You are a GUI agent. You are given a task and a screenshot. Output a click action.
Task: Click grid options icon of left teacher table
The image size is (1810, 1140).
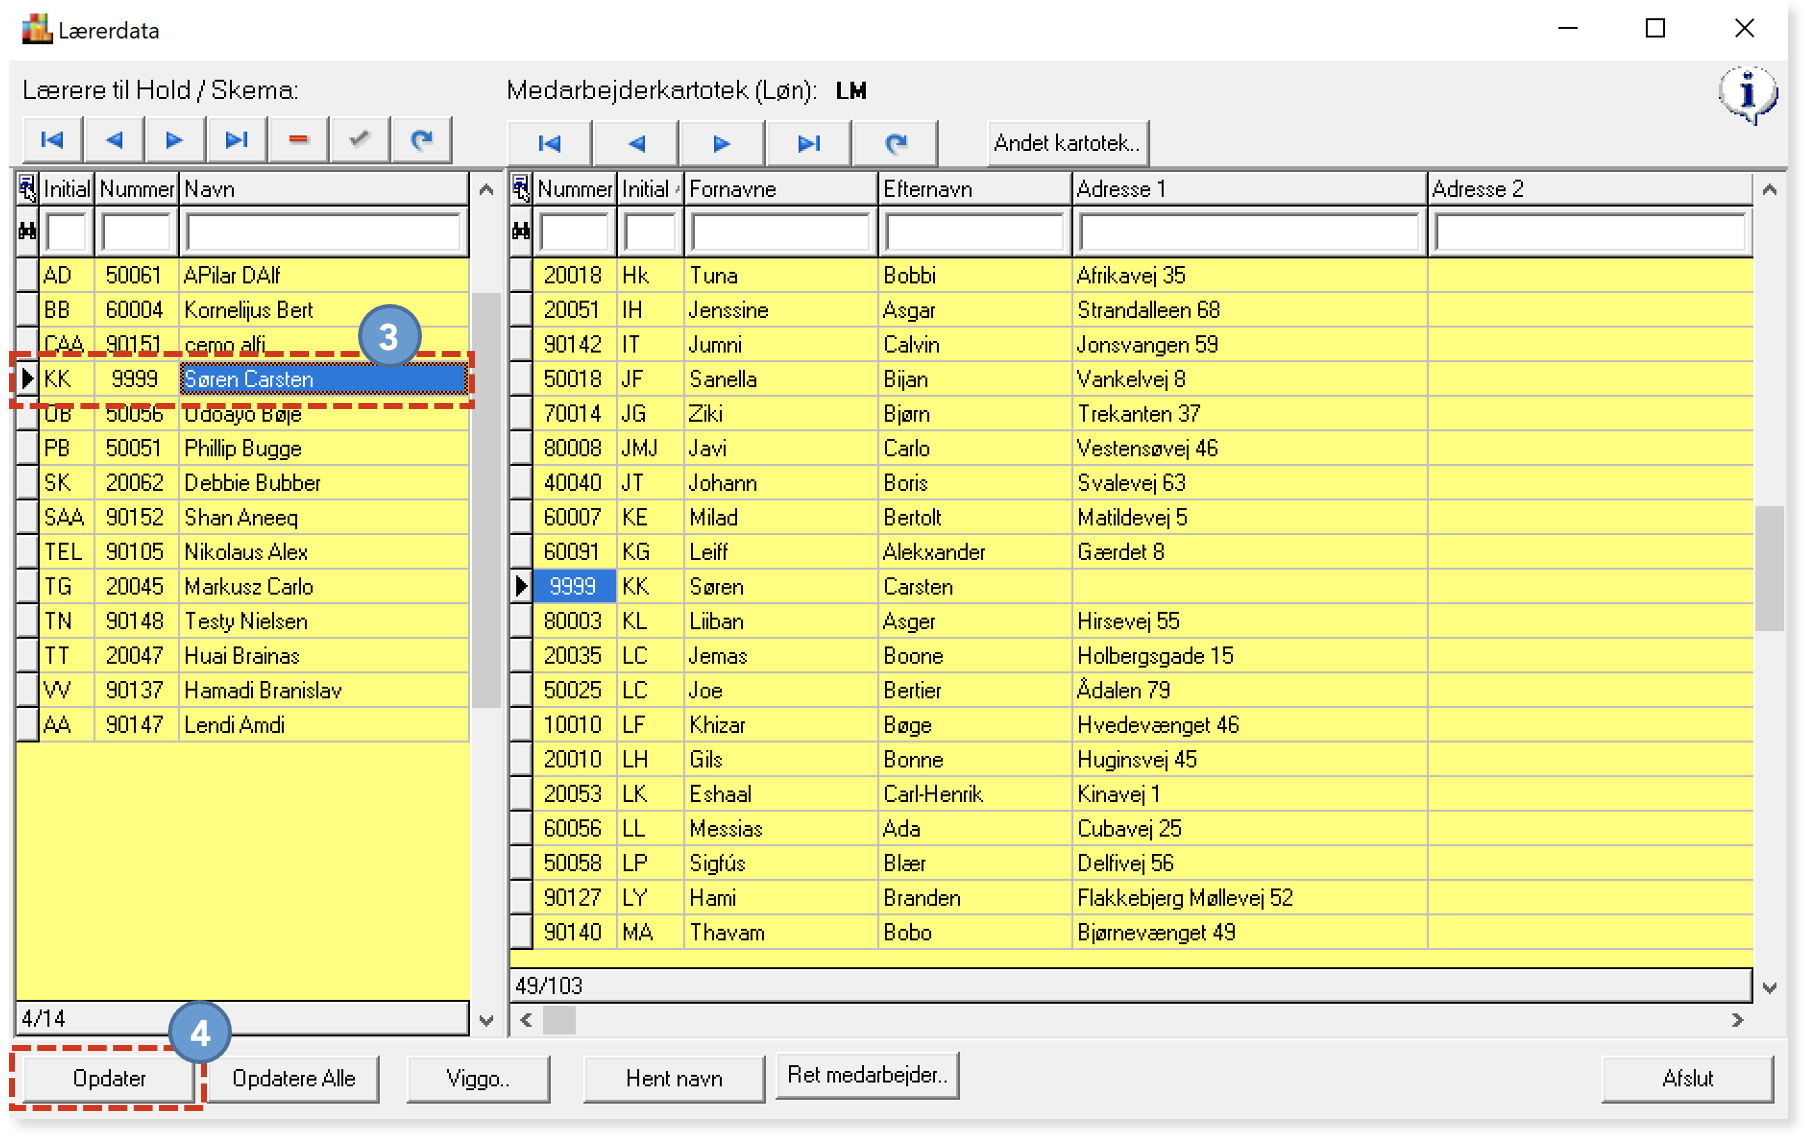coord(28,188)
